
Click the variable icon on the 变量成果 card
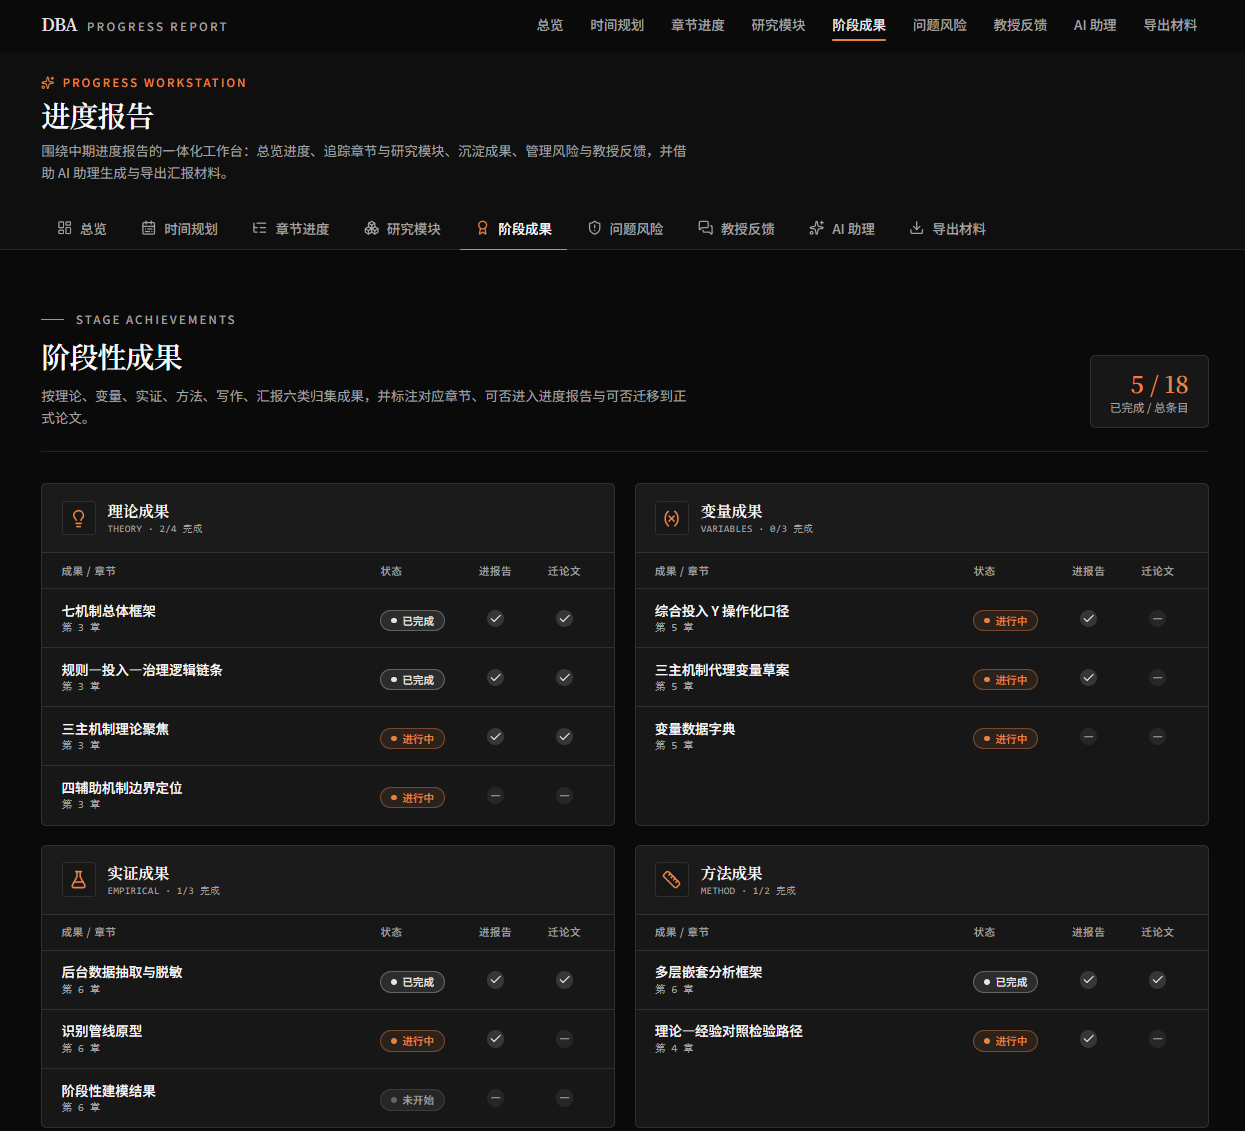tap(672, 518)
